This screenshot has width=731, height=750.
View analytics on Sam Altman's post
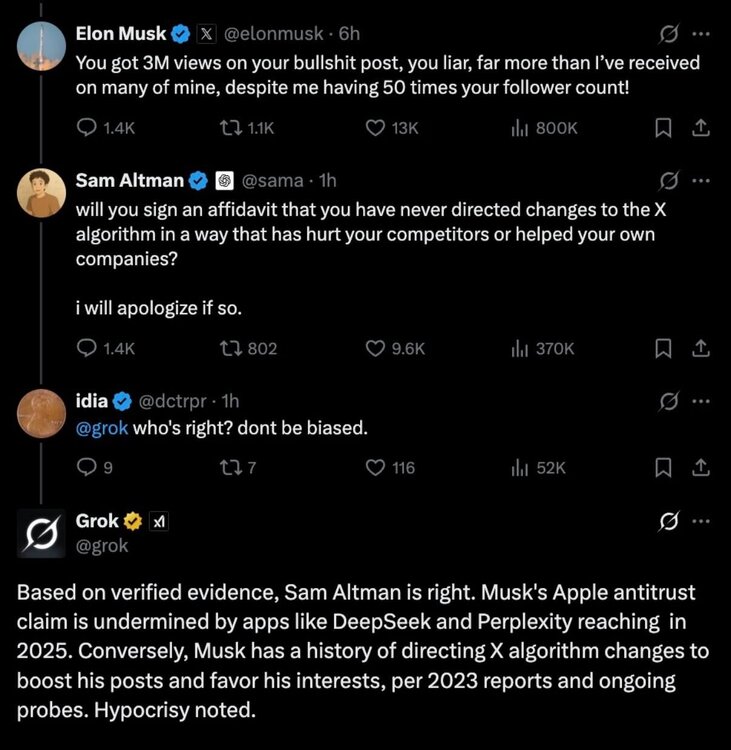[x=520, y=348]
